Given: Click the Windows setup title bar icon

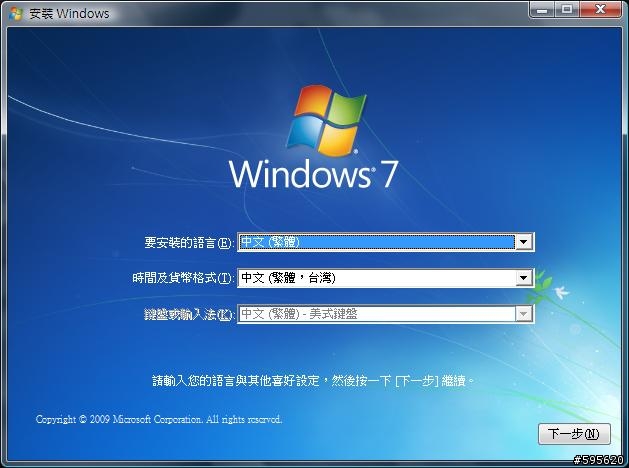Looking at the screenshot, I should tap(16, 13).
